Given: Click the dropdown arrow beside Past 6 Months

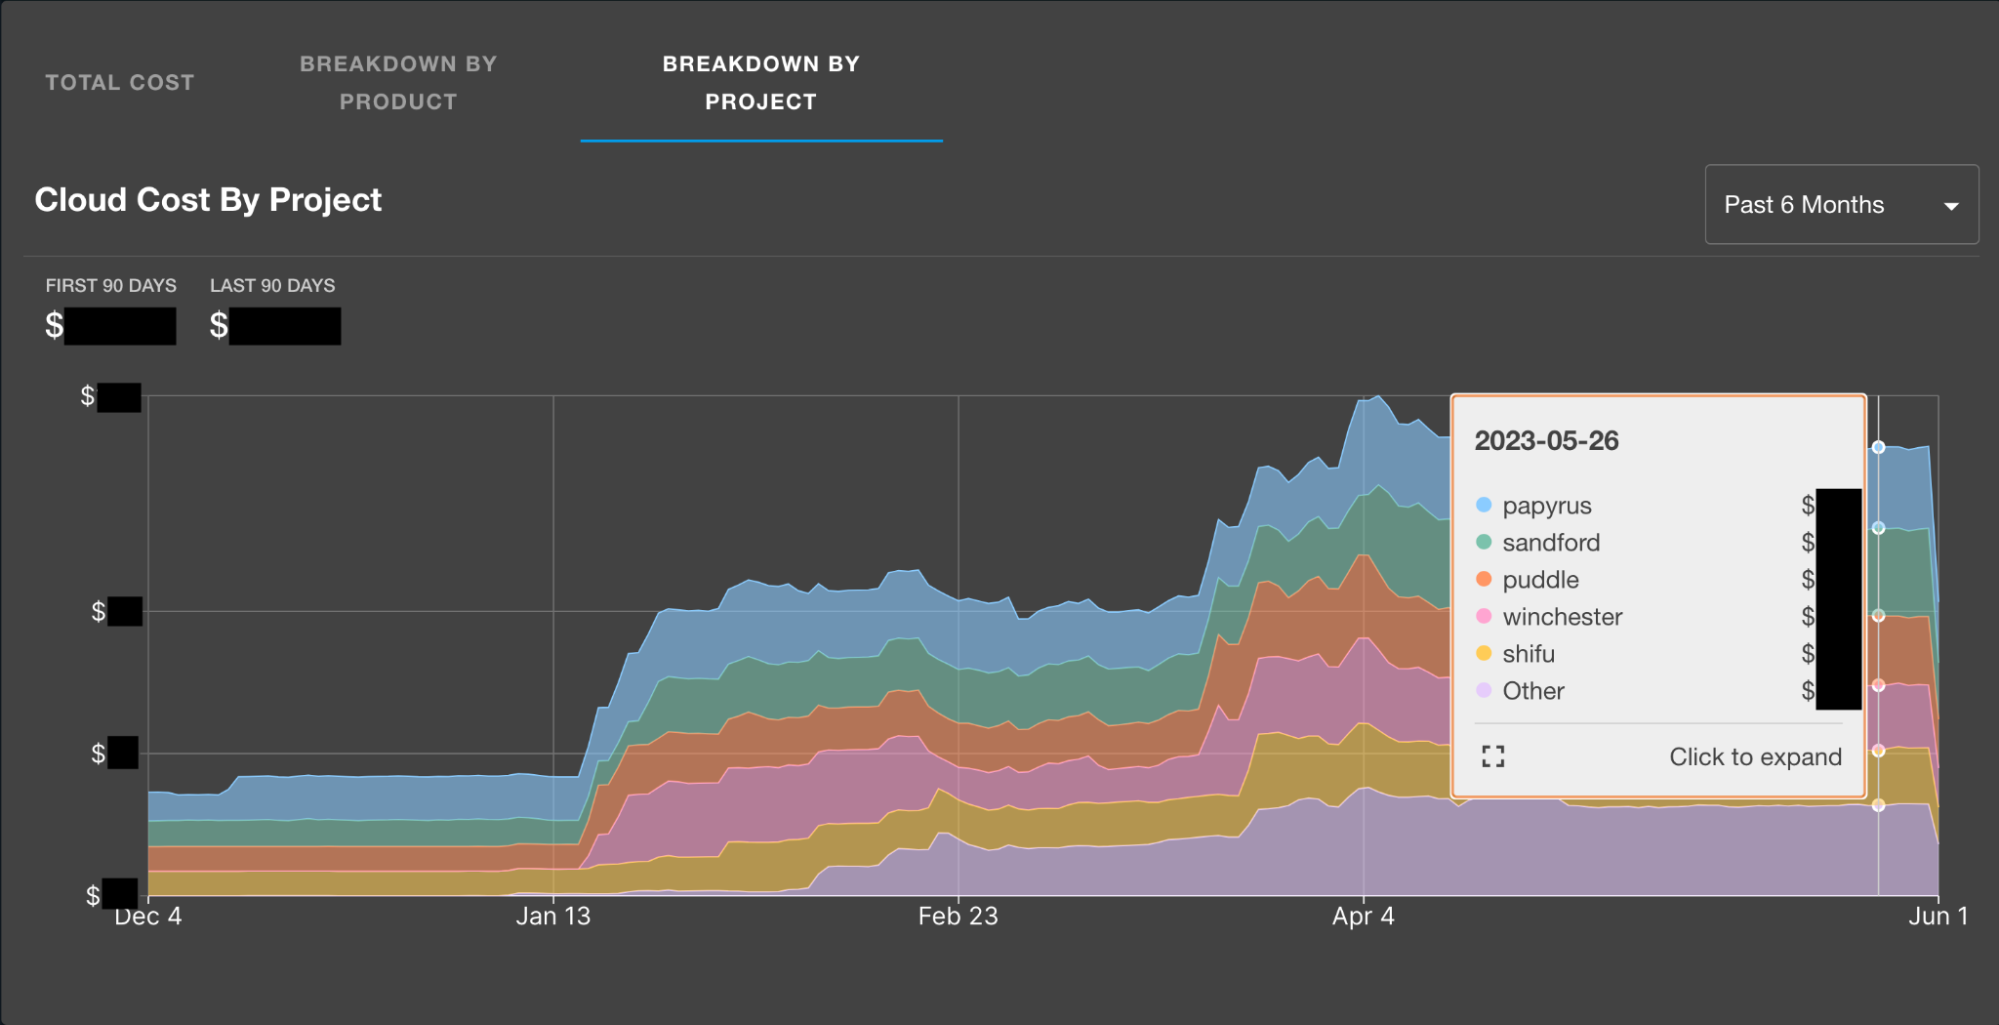Looking at the screenshot, I should click(1950, 206).
